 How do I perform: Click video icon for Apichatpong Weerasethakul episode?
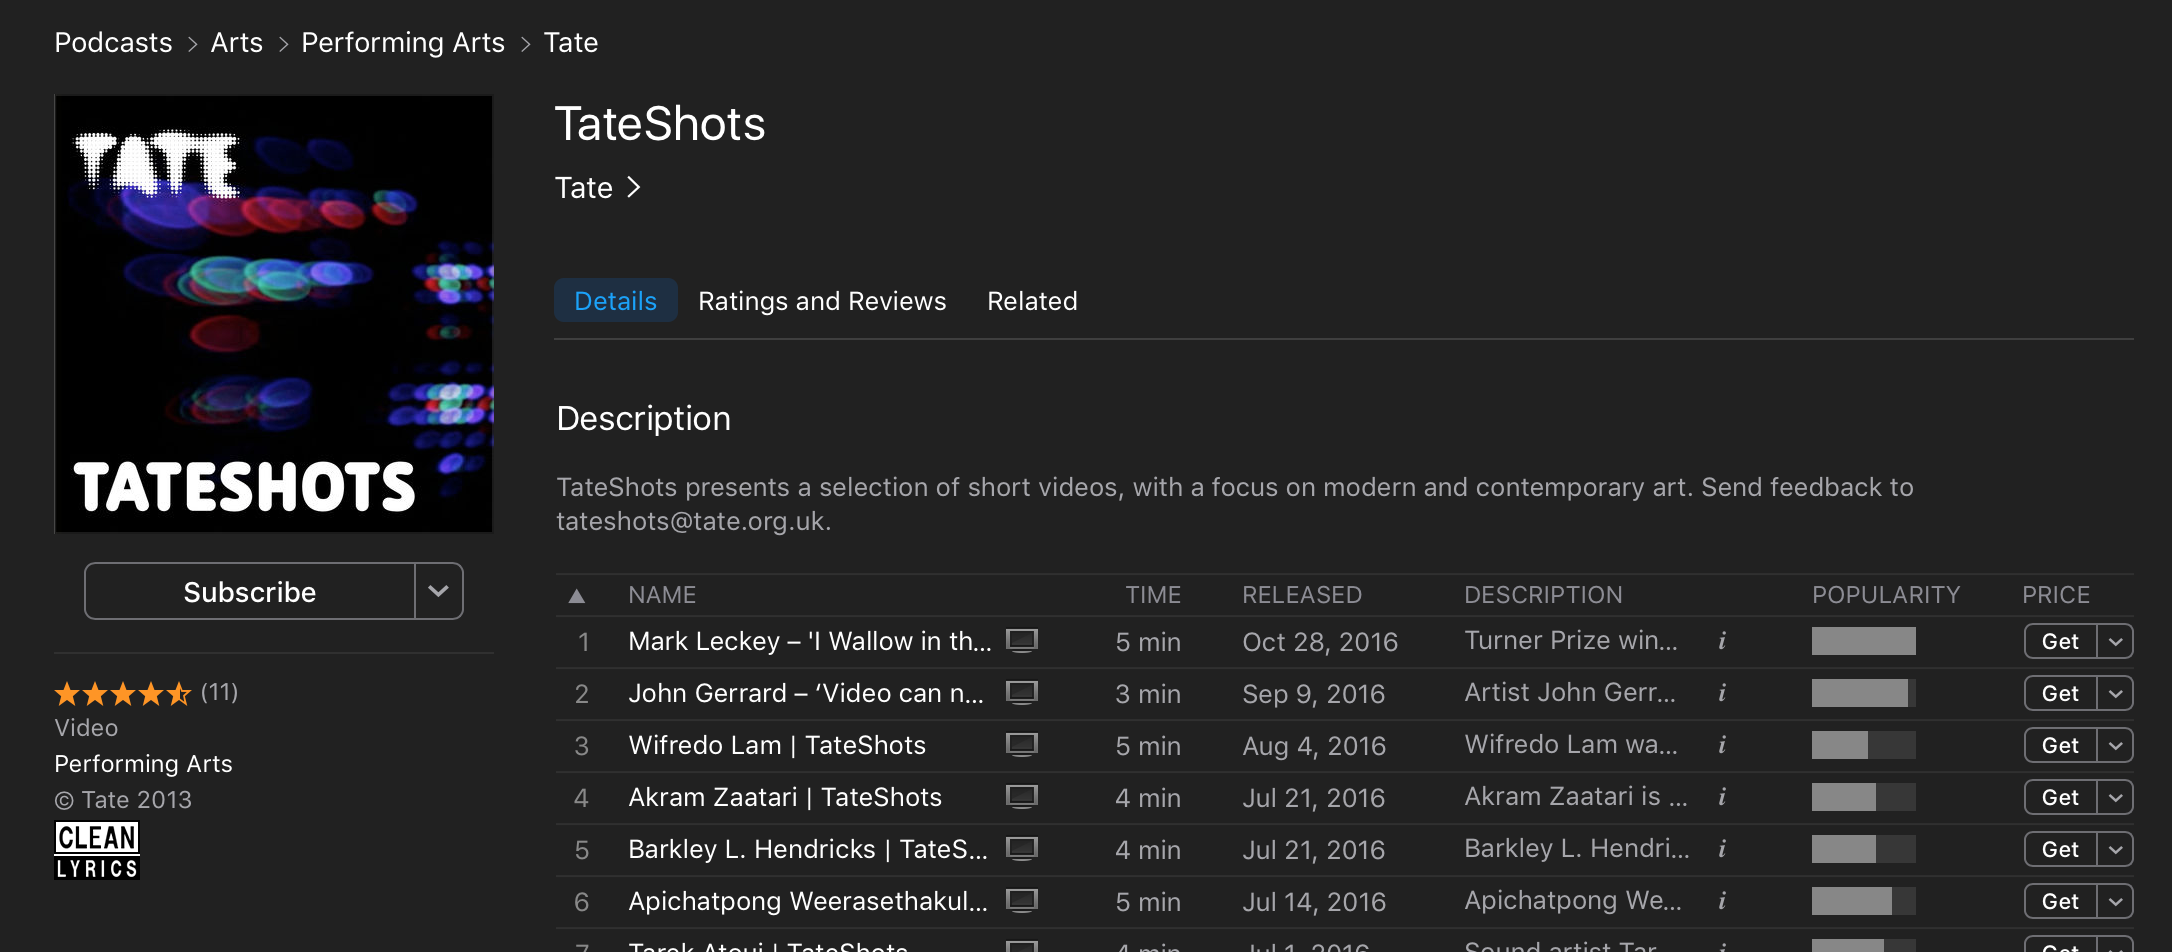(x=1021, y=901)
